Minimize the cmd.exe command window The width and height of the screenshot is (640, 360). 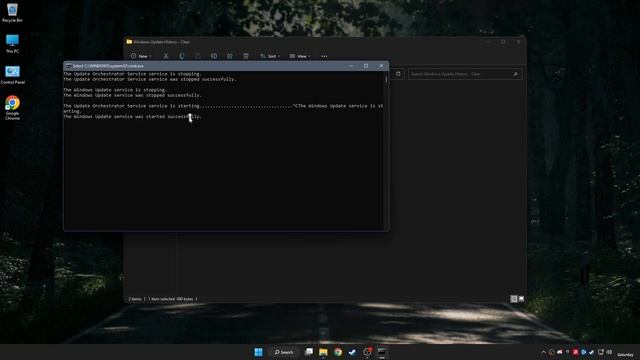[351, 66]
